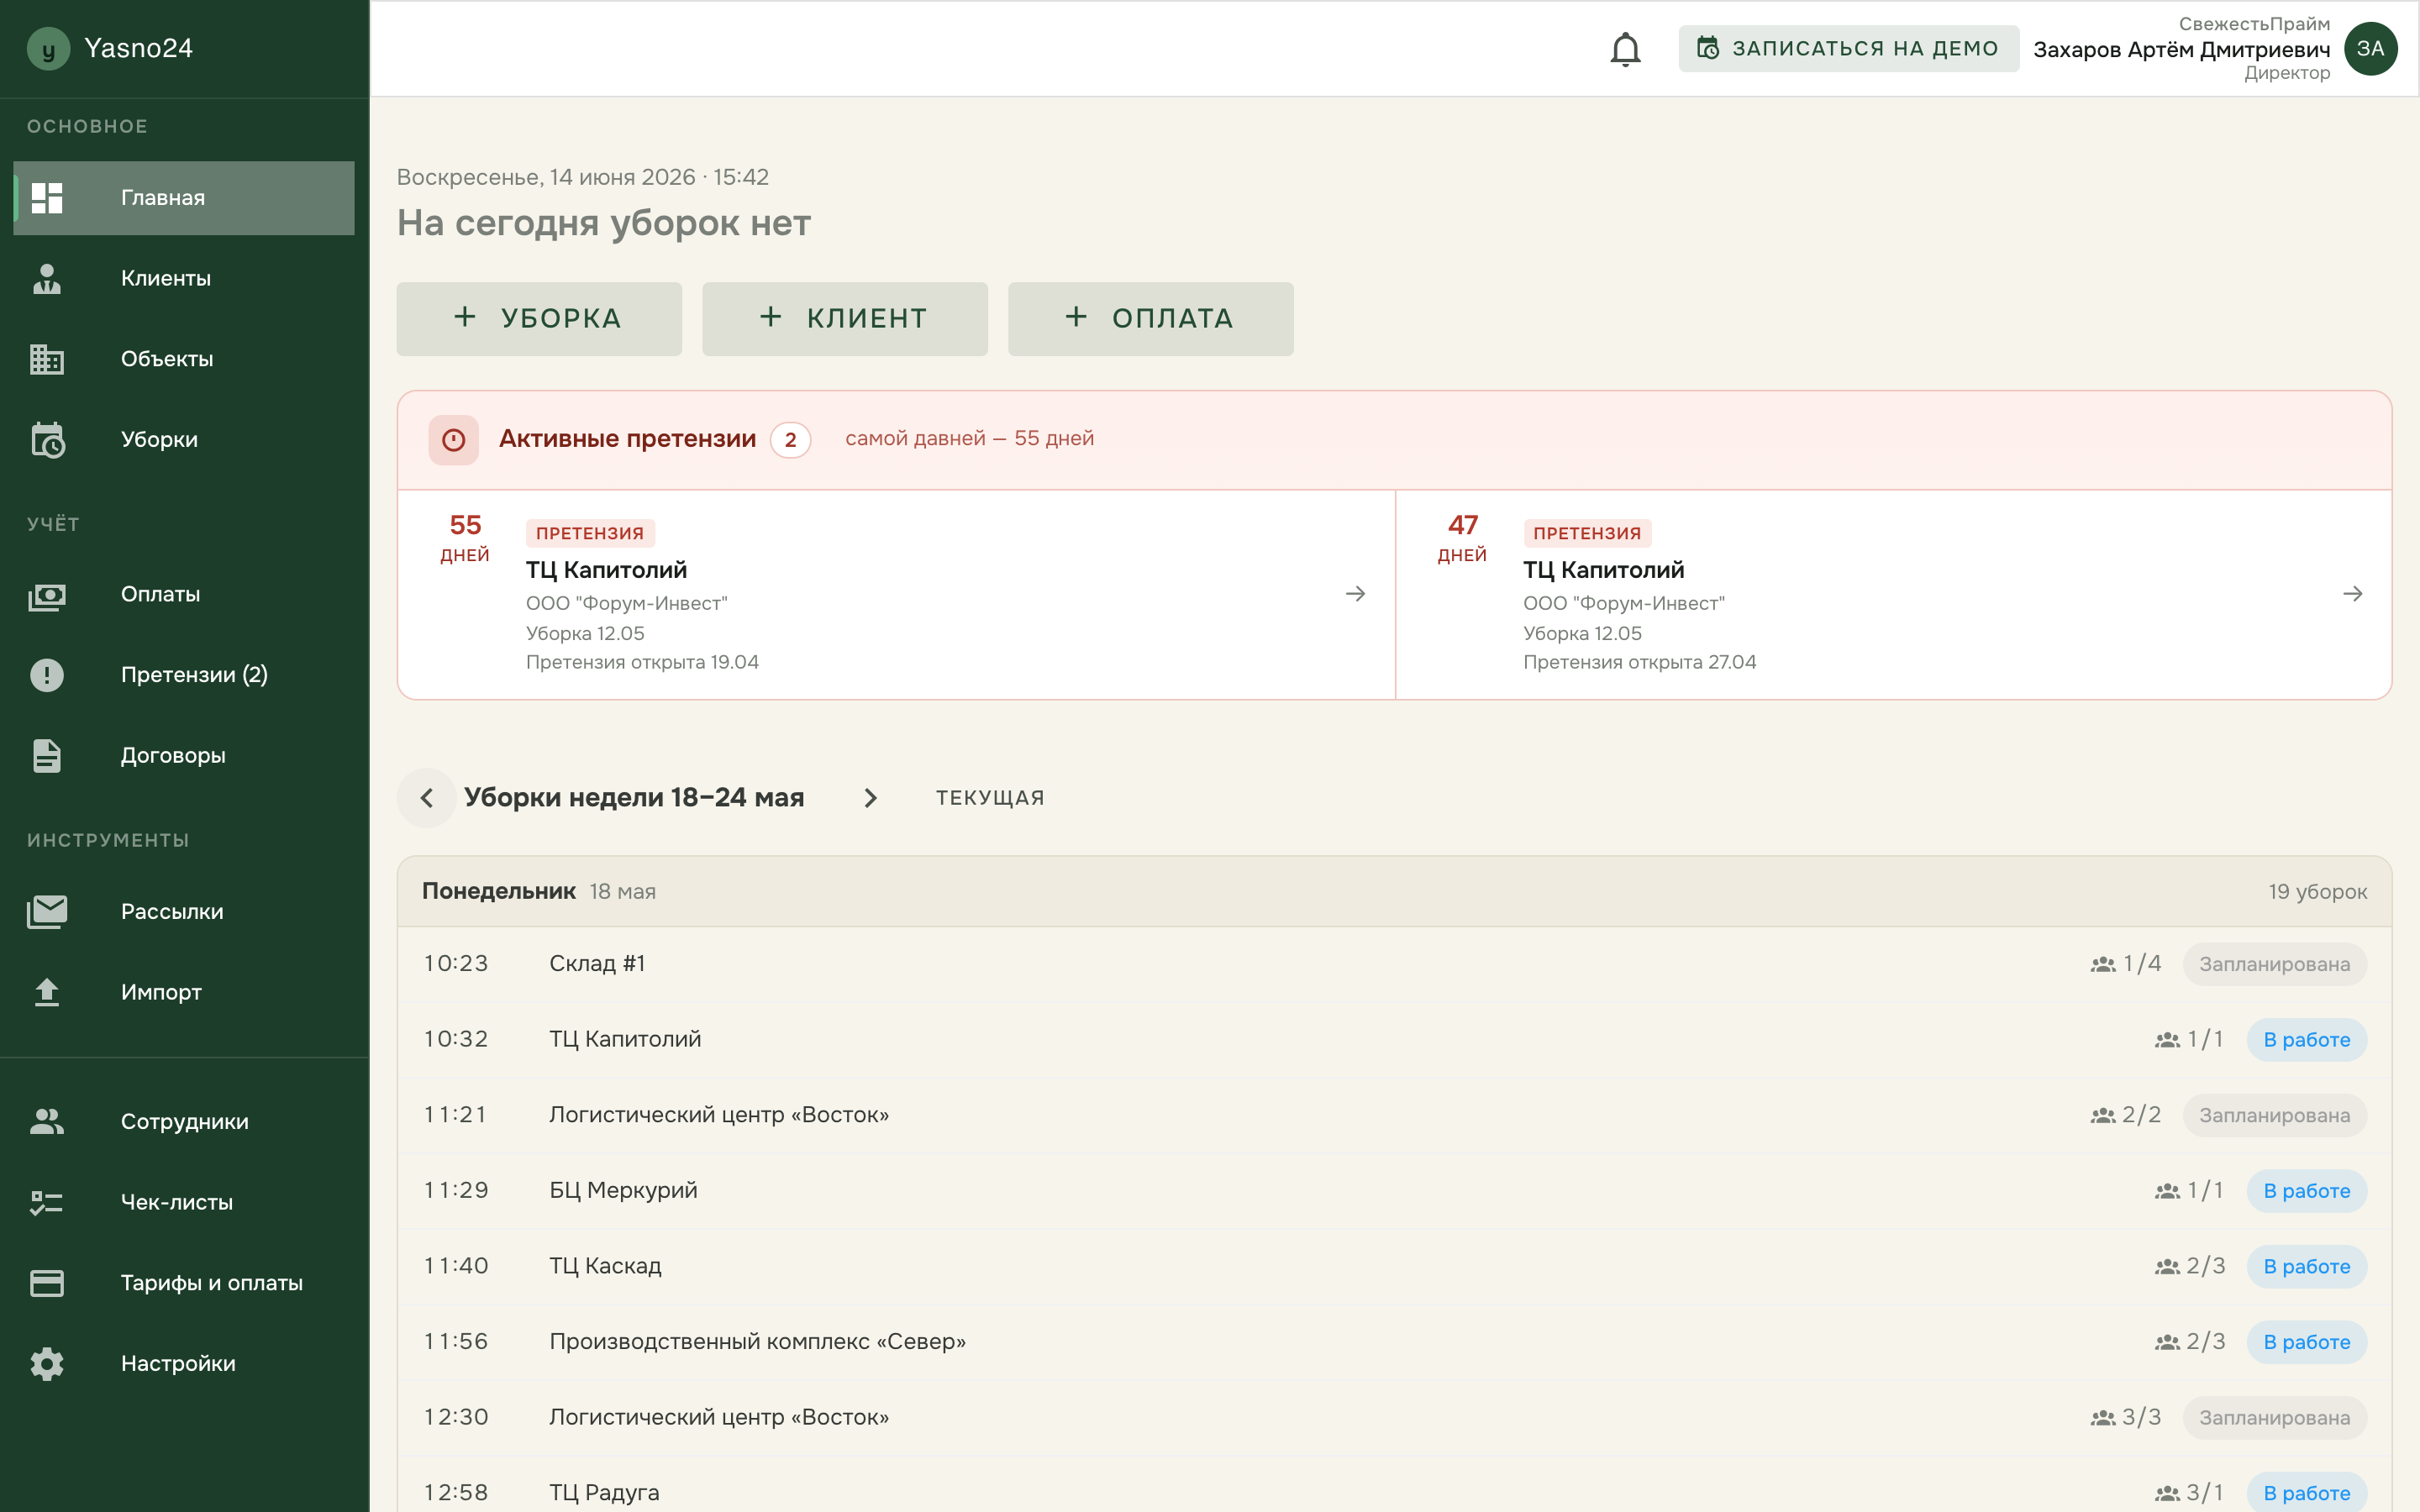Open the 10:32 ТЦ Капитолий cleaning row

(1394, 1039)
